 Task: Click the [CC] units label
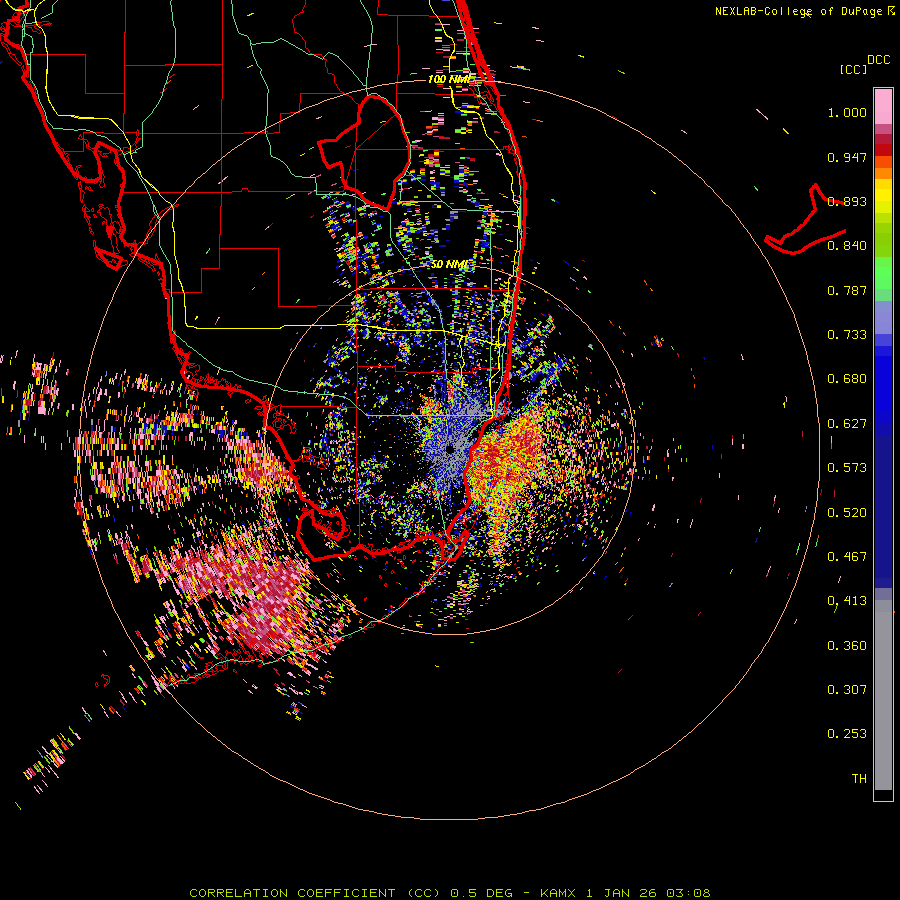tap(853, 69)
